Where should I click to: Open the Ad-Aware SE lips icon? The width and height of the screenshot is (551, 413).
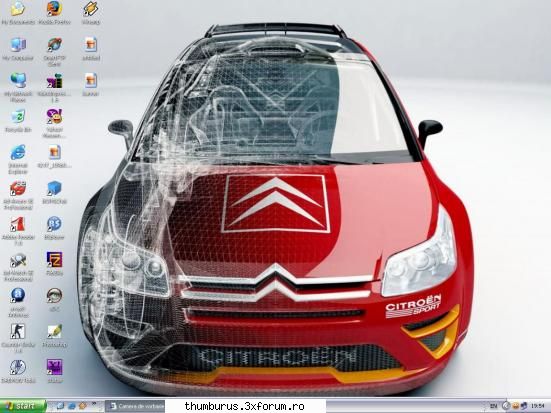[18, 188]
